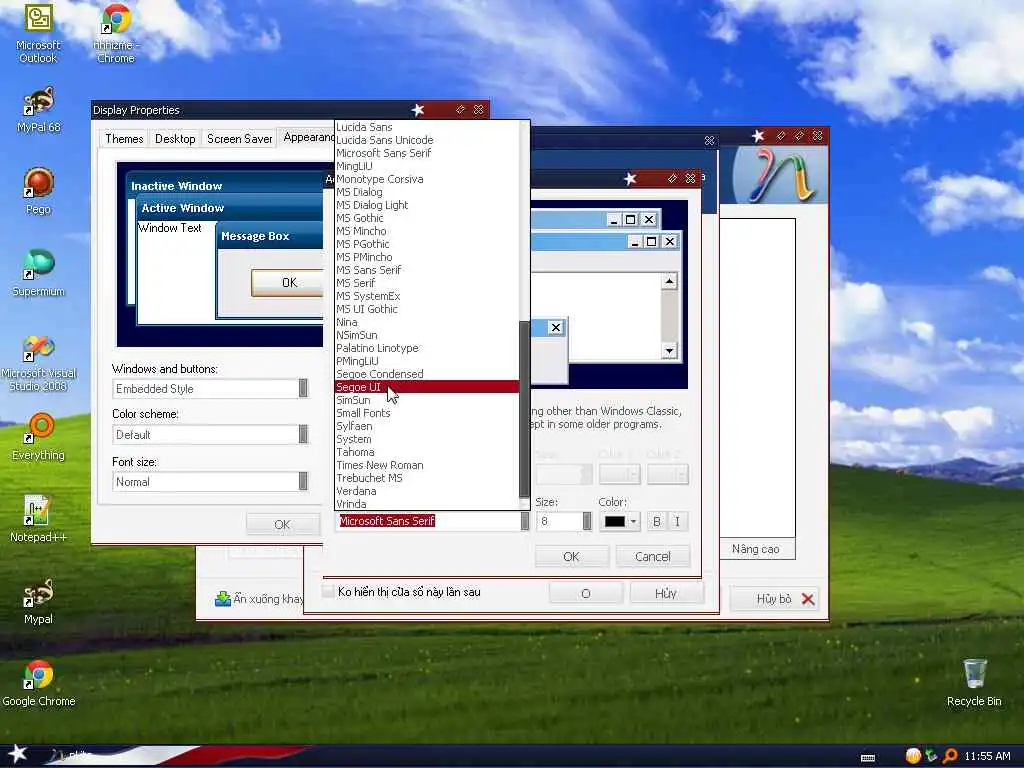Click OK in the Display Properties window
Viewport: 1024px width, 768px height.
(x=282, y=524)
